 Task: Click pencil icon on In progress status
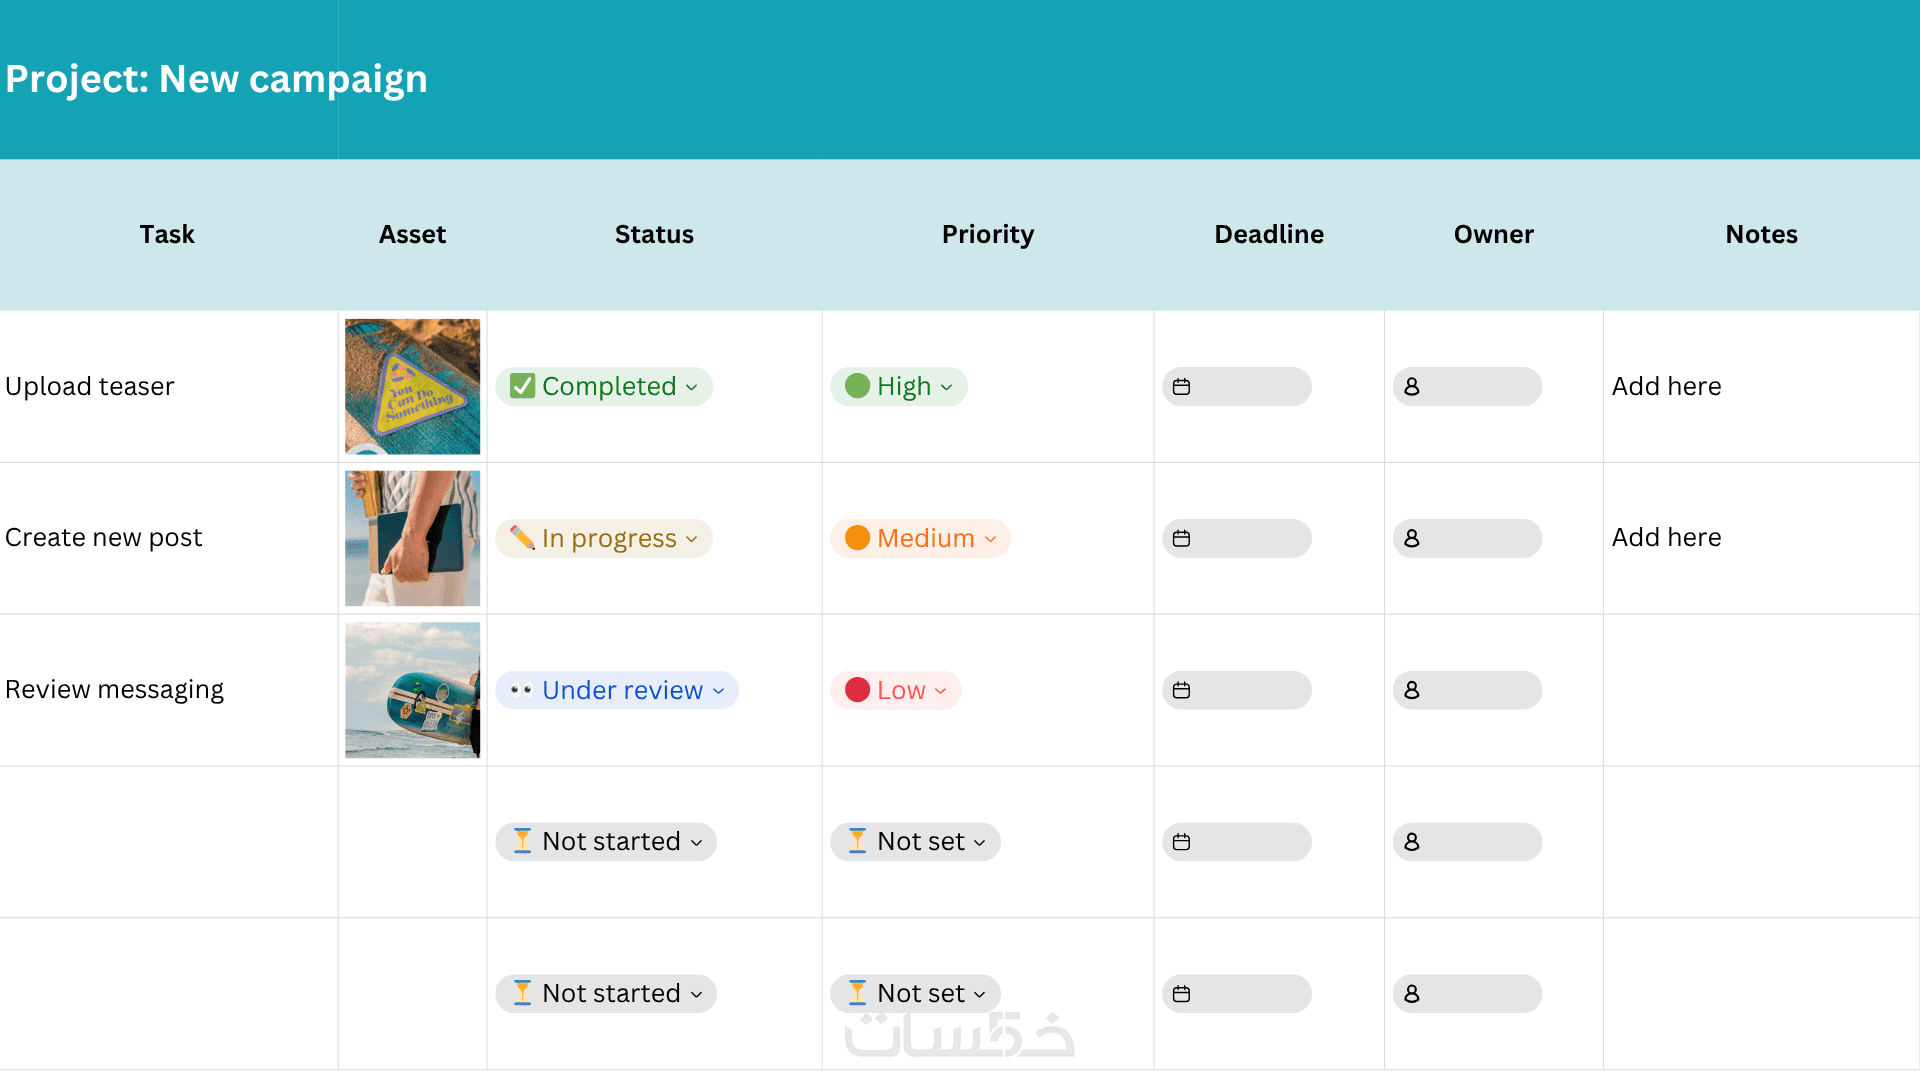tap(522, 538)
